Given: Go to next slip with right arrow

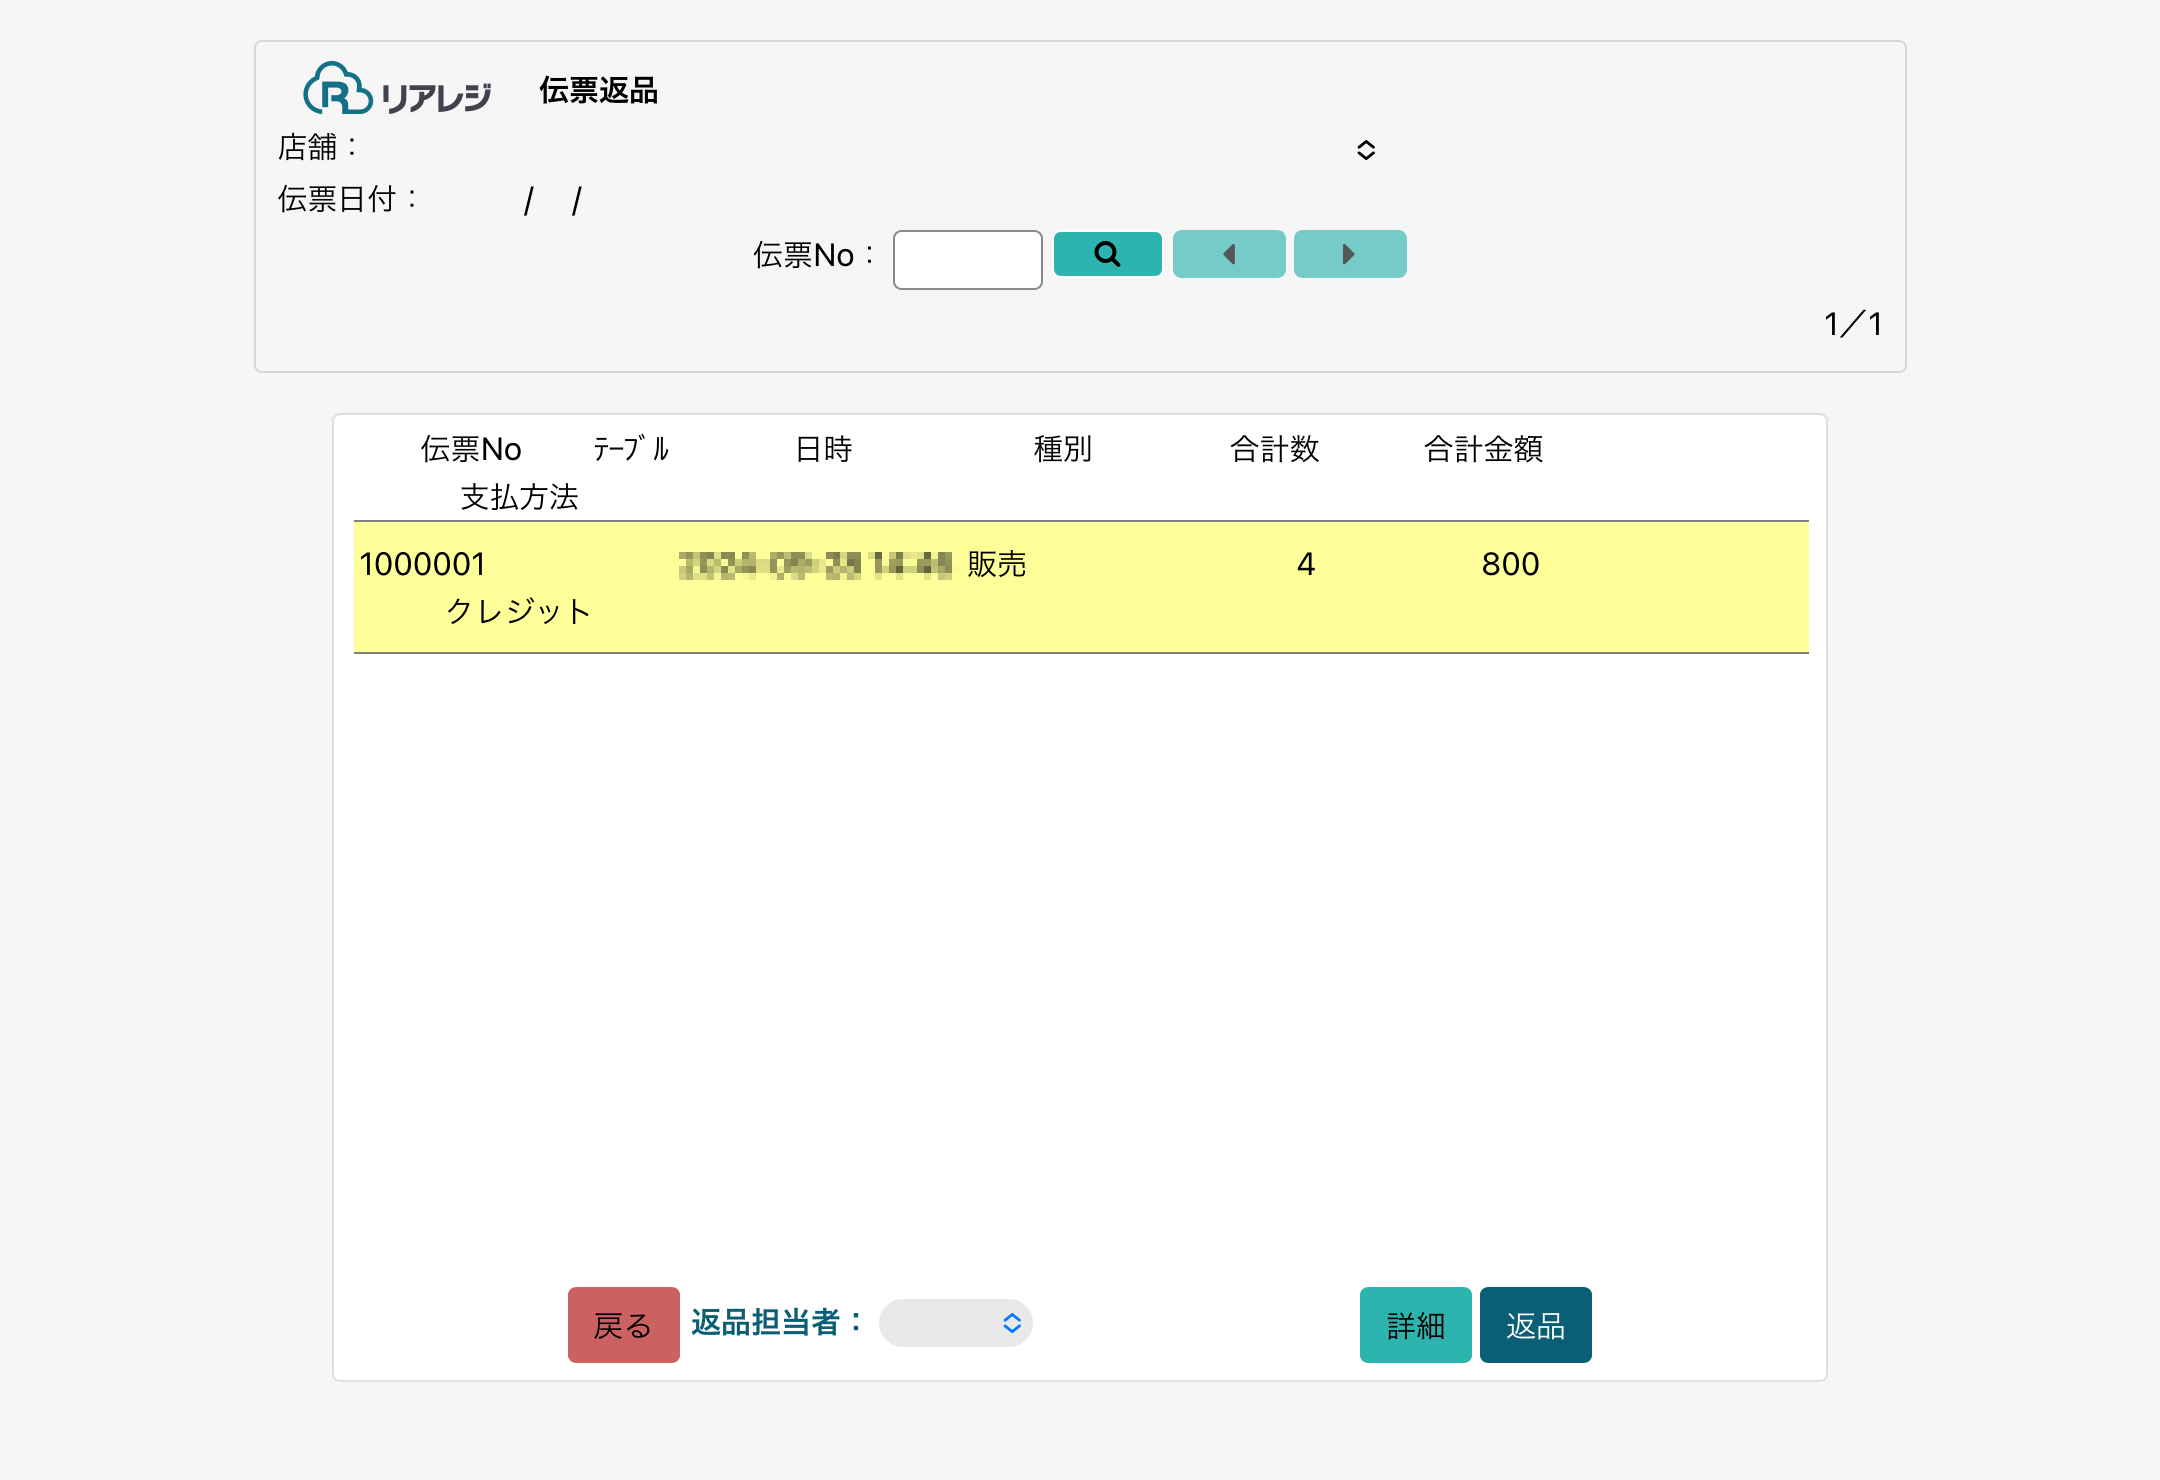Looking at the screenshot, I should coord(1349,254).
